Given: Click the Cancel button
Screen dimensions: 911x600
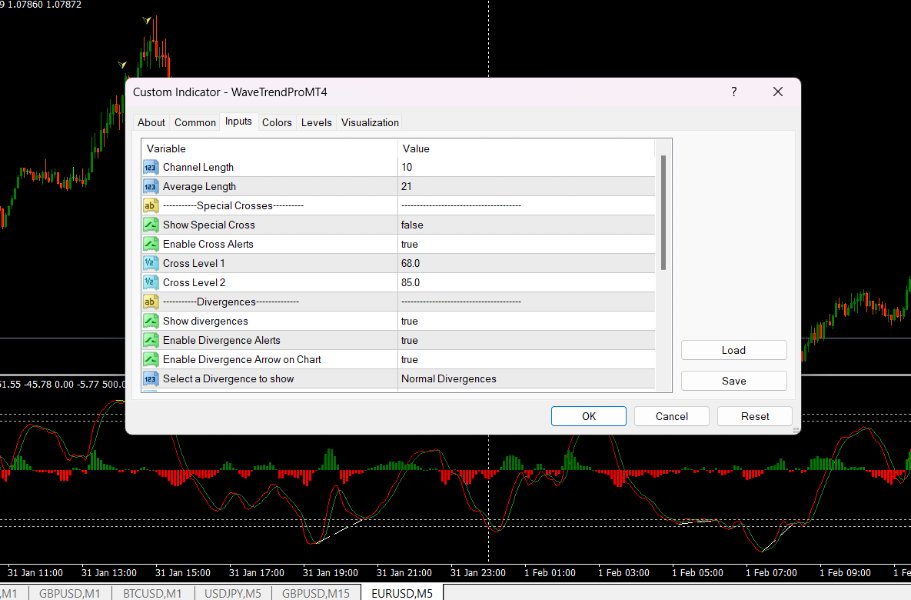Looking at the screenshot, I should 672,416.
